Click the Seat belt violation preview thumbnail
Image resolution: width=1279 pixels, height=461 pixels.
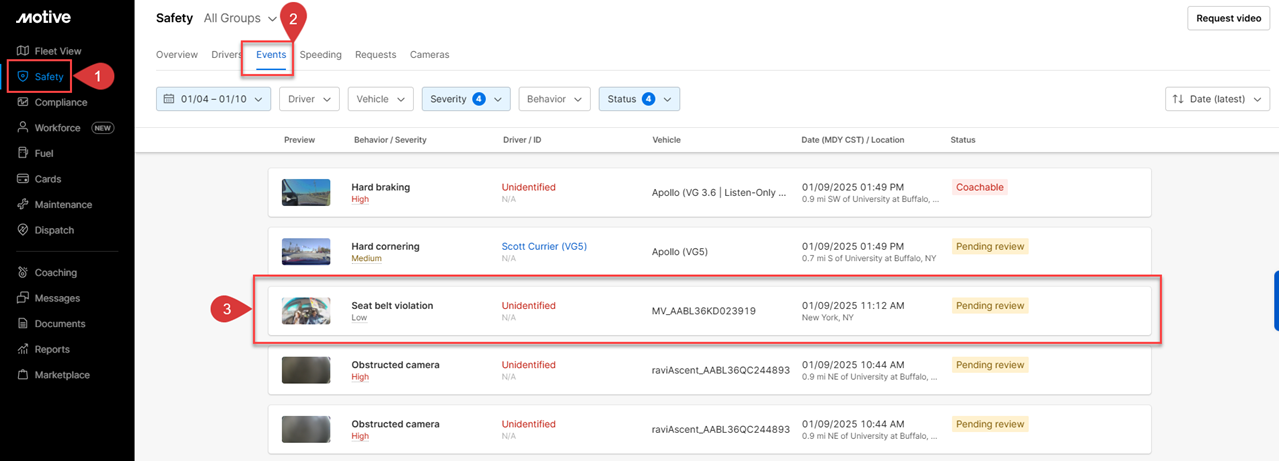306,311
